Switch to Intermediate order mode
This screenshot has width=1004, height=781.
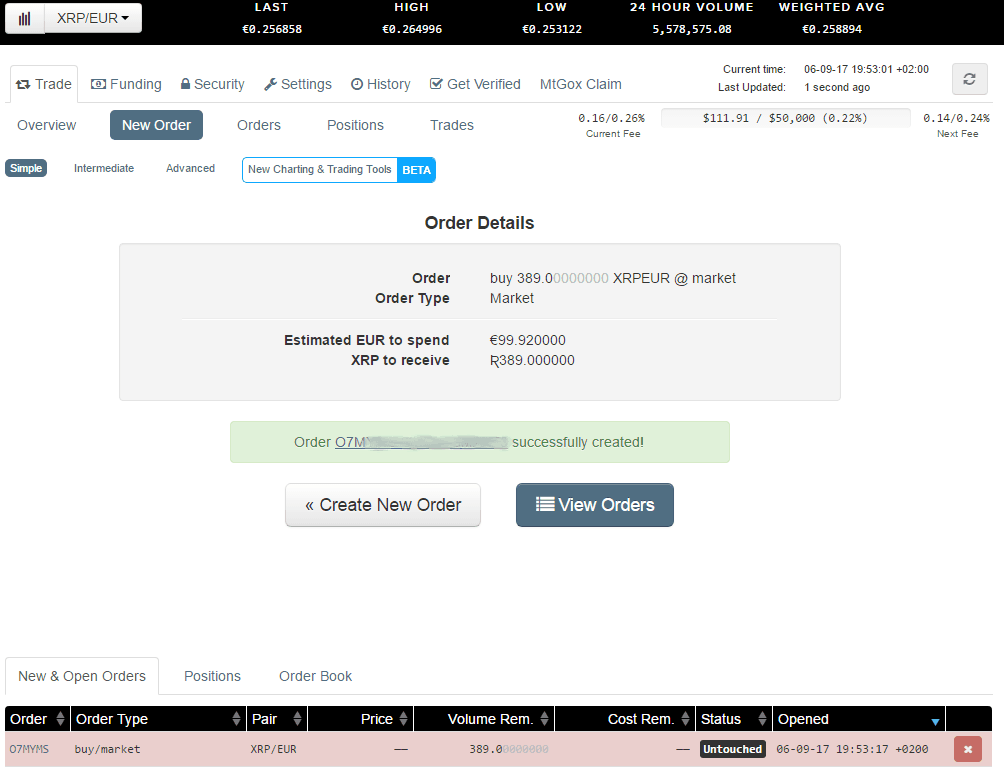104,168
